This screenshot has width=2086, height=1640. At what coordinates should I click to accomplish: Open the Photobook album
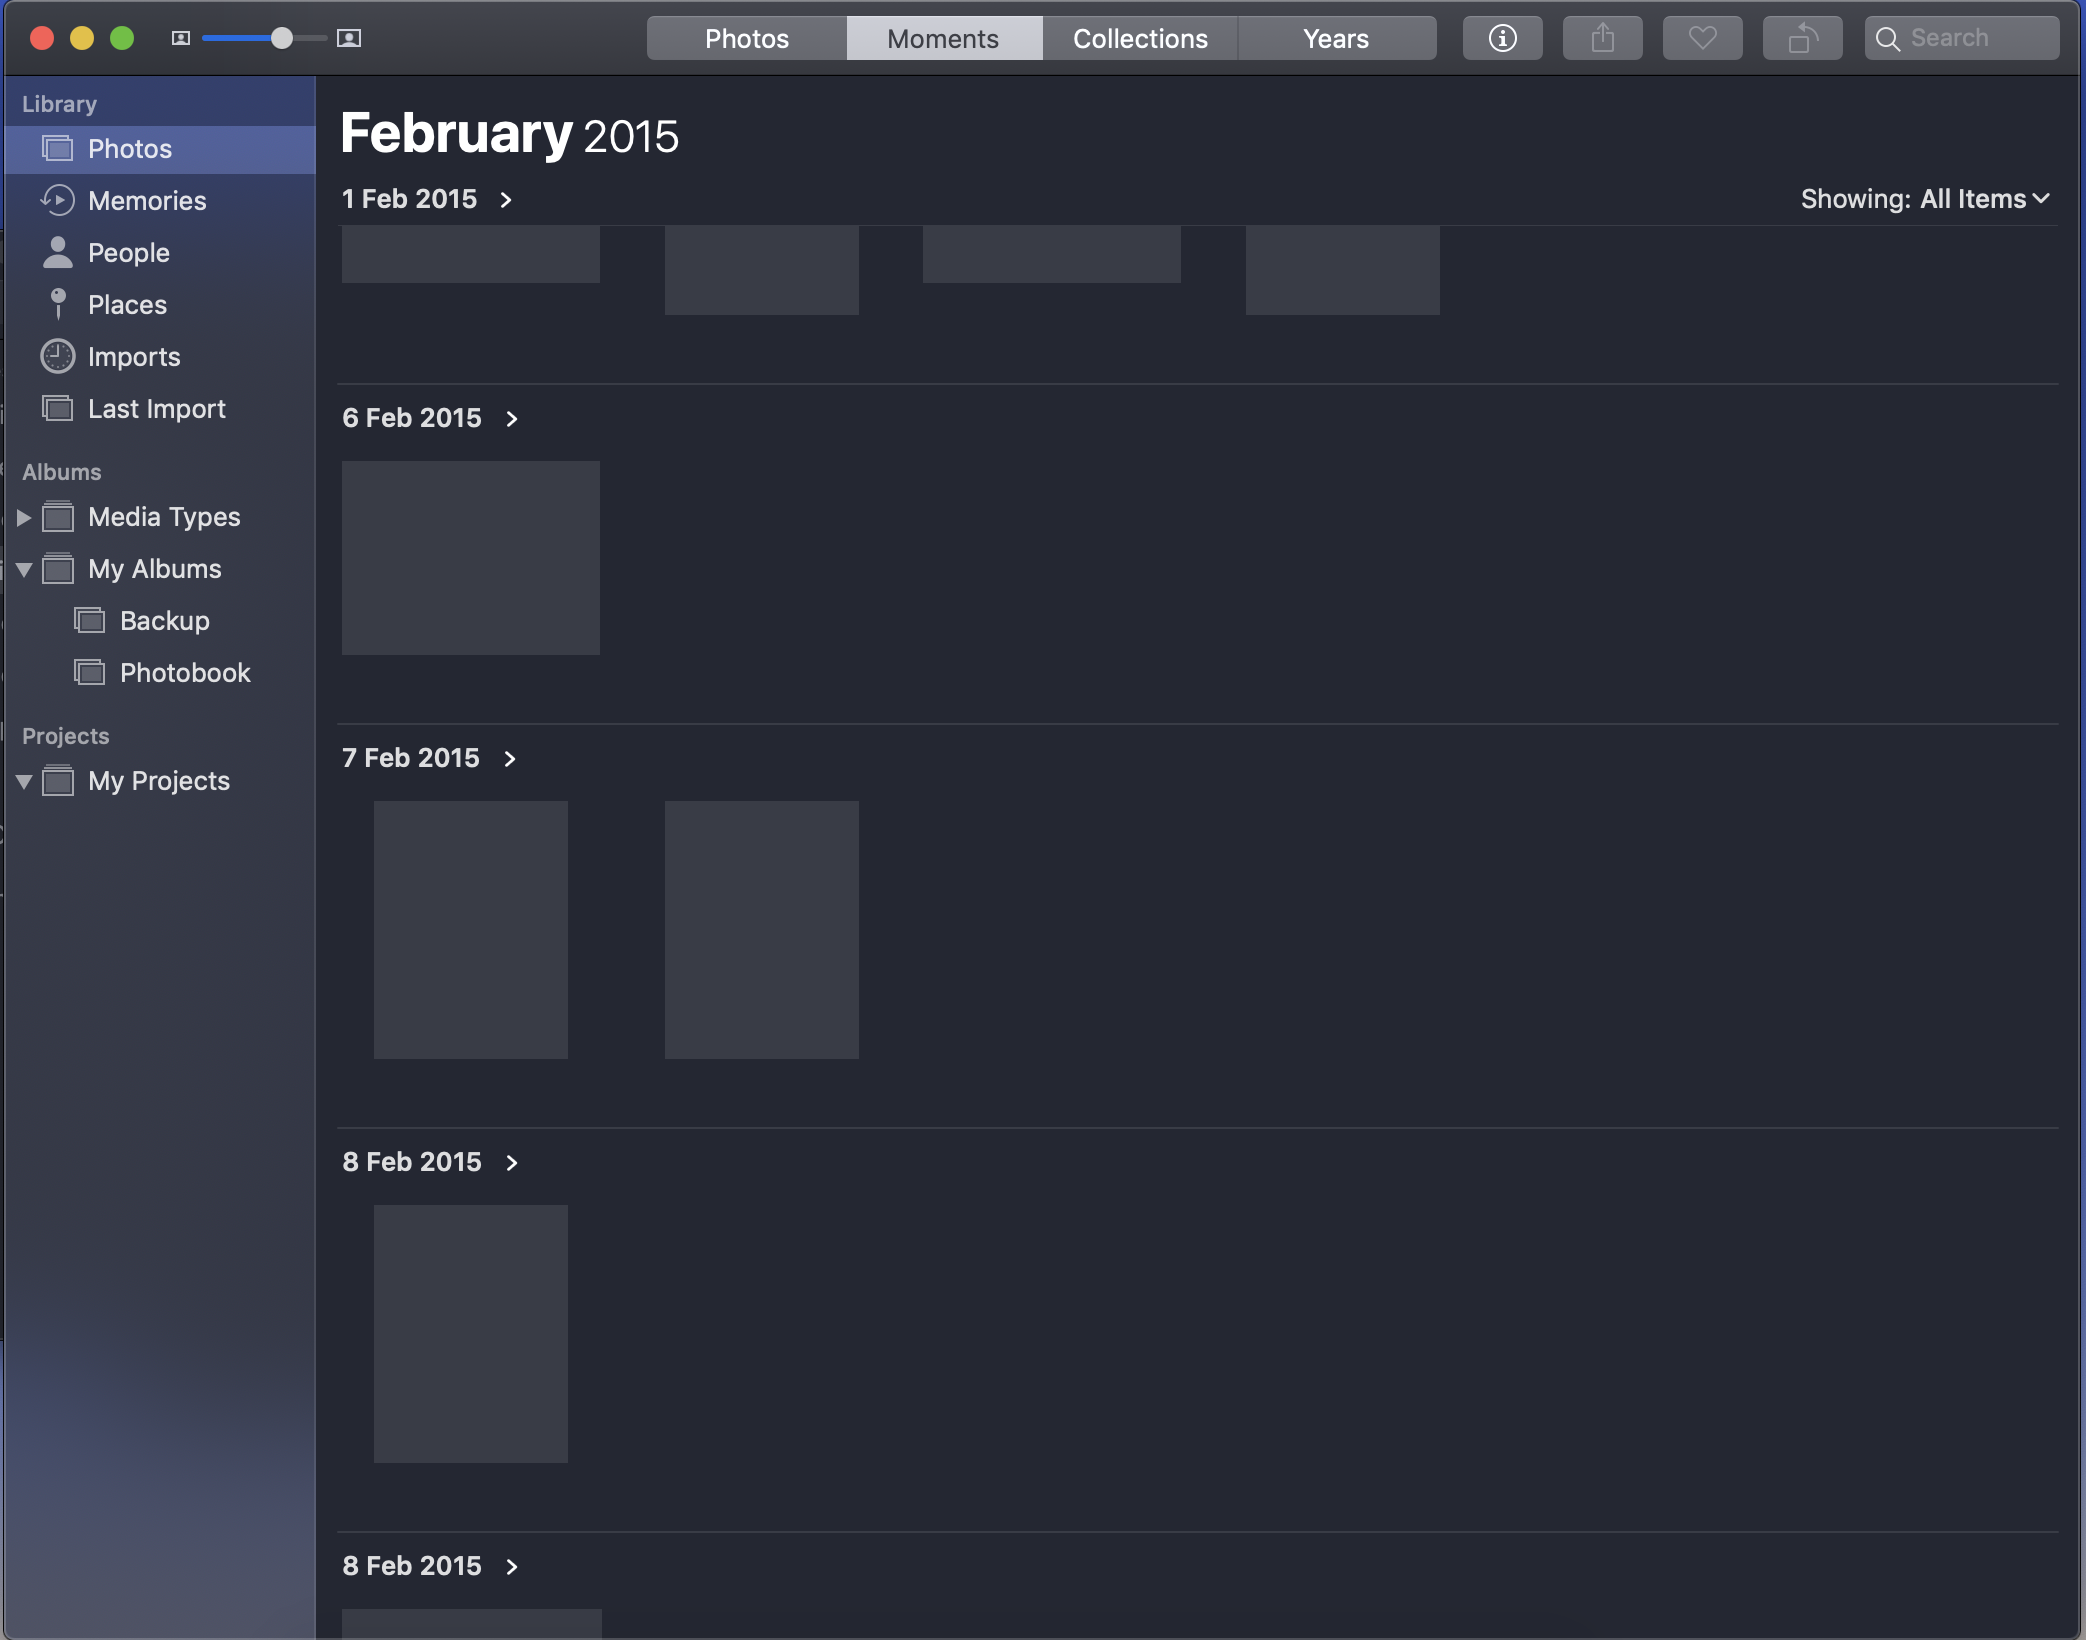coord(185,672)
